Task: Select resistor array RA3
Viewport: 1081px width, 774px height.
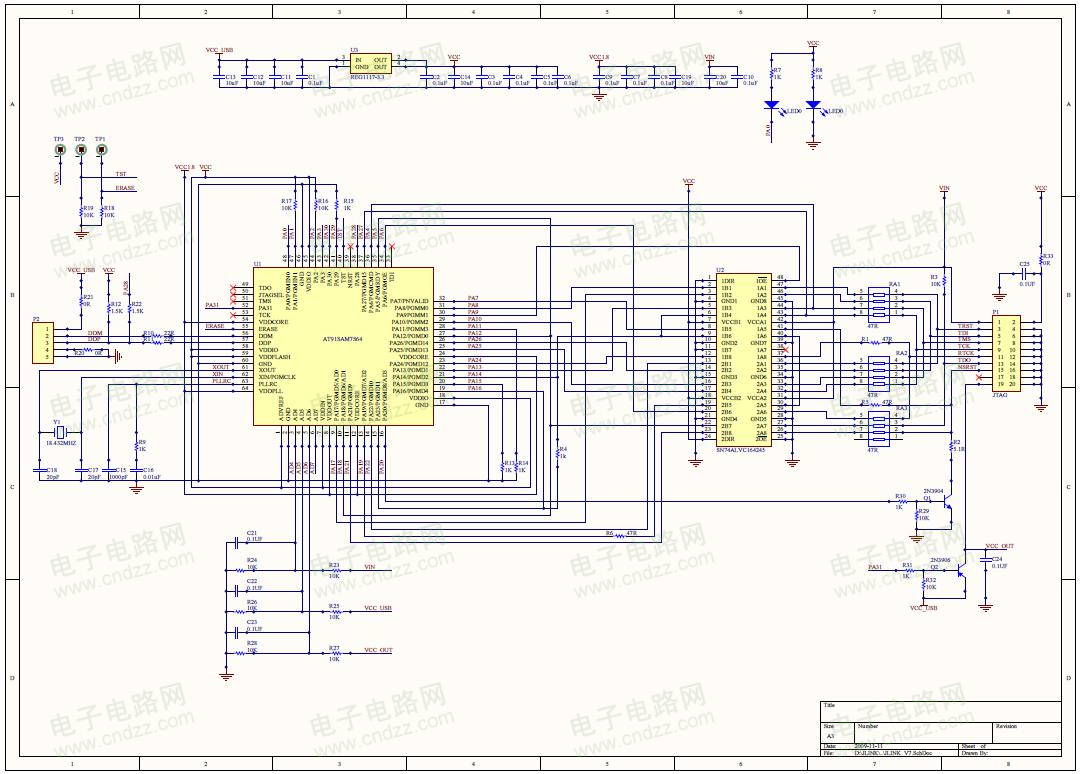Action: point(879,429)
